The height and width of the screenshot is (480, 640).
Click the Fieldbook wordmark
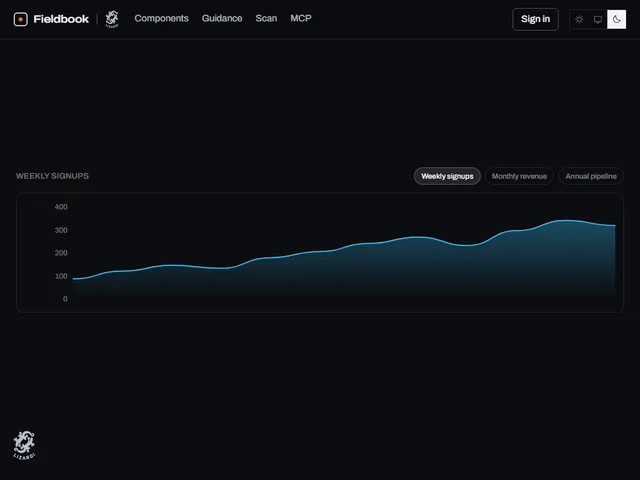pos(61,19)
